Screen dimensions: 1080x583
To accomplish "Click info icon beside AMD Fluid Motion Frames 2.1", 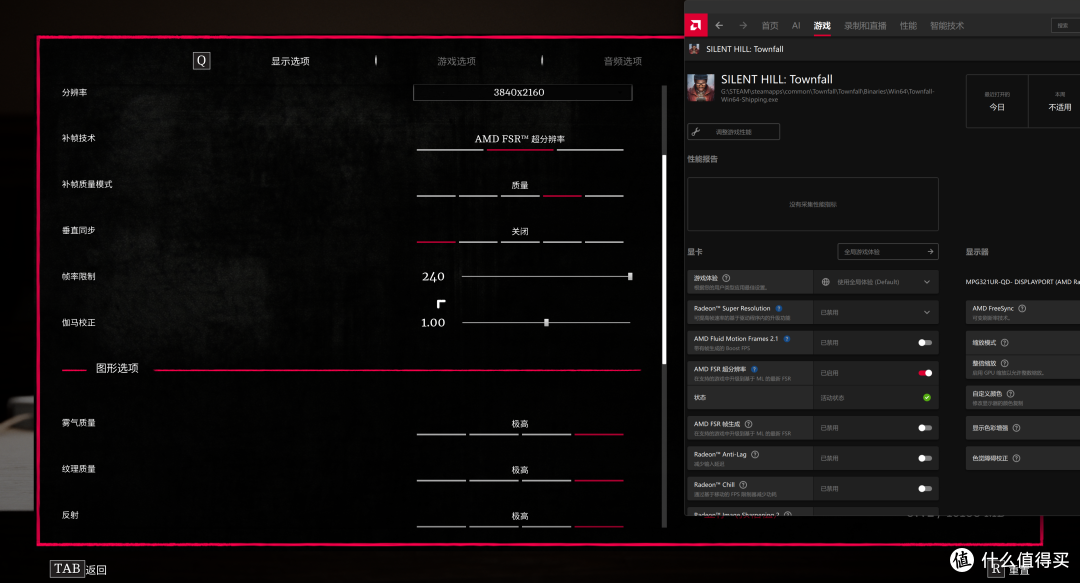I will [x=787, y=338].
